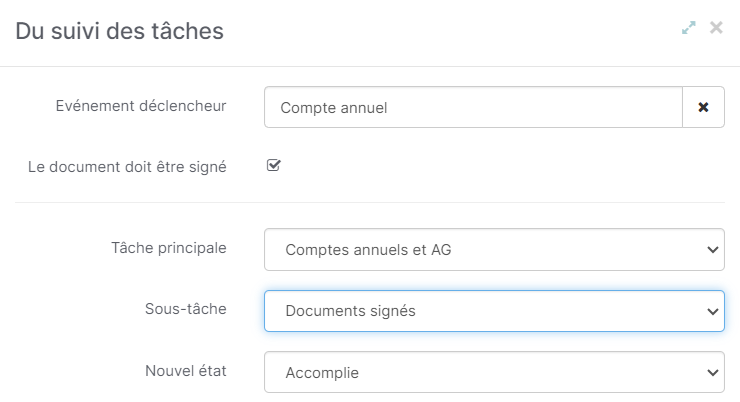This screenshot has height=402, width=740.
Task: Click the Tâche principale label
Action: 168,248
